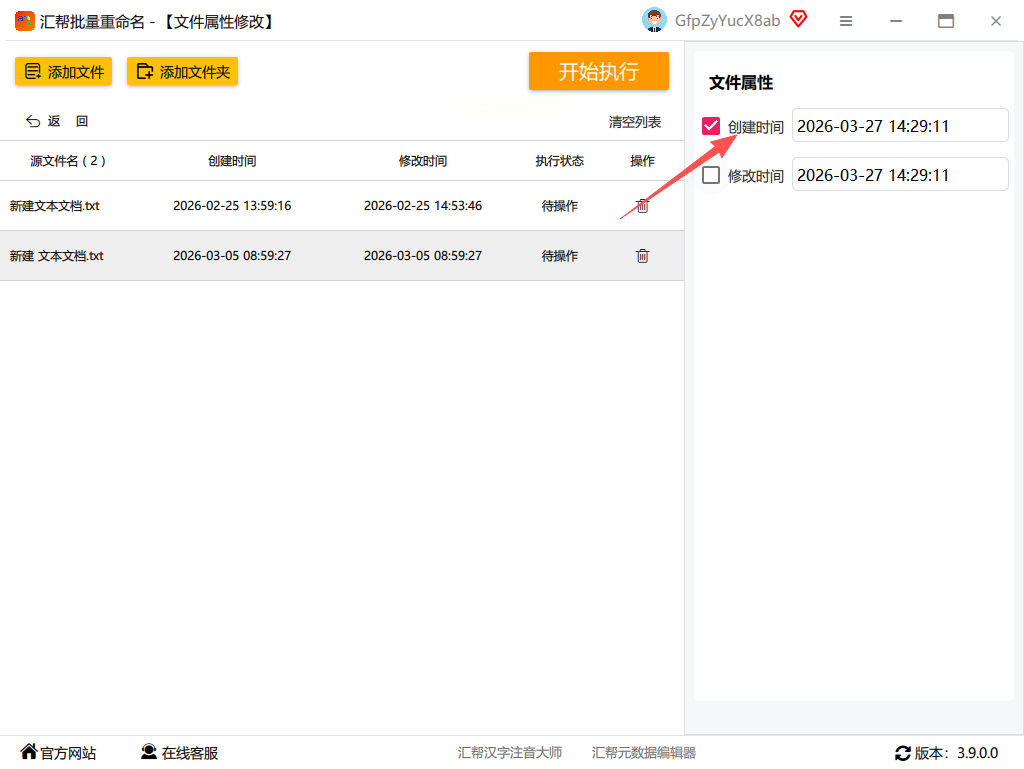Click the 执行状态 column header
Image resolution: width=1024 pixels, height=769 pixels.
(x=560, y=161)
